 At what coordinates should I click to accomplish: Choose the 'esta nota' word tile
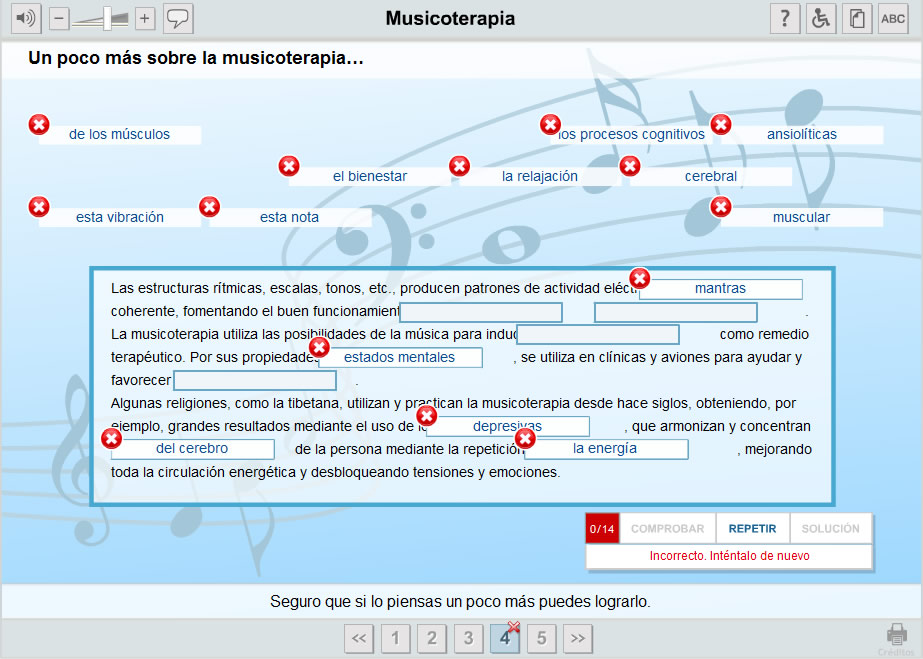[290, 218]
